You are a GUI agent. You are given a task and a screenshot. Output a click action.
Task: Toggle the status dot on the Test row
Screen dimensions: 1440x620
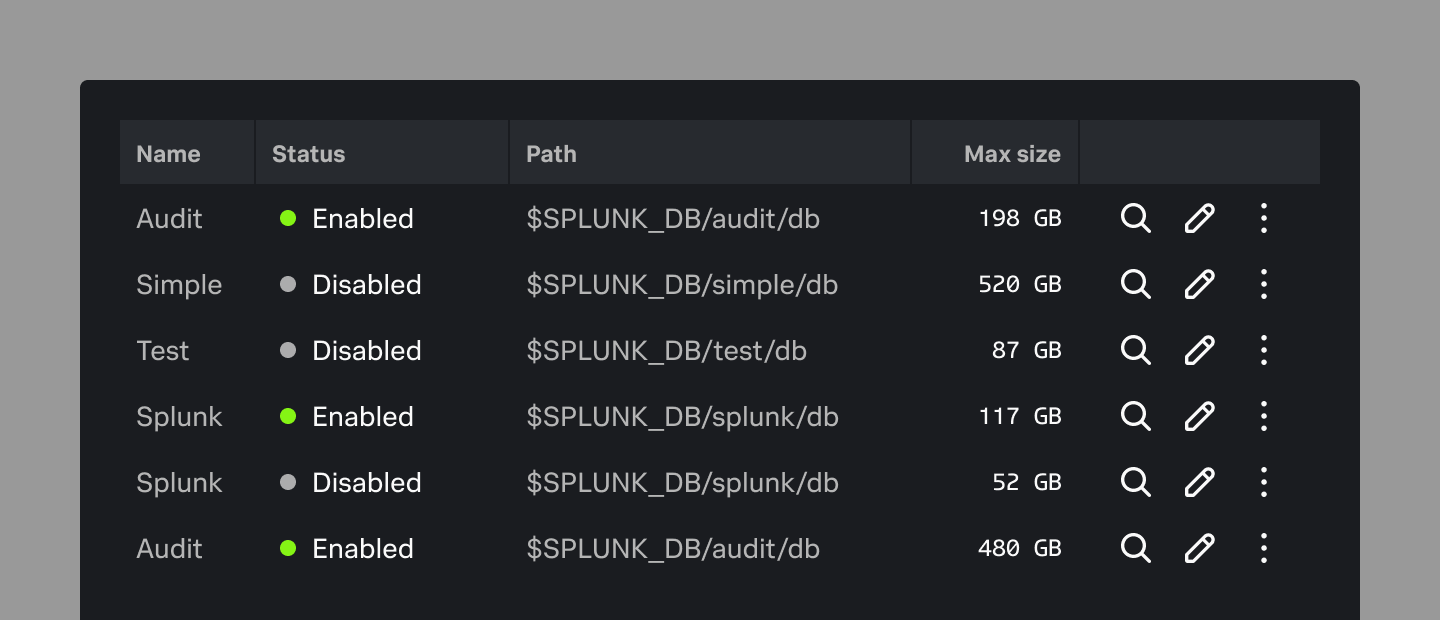(290, 350)
